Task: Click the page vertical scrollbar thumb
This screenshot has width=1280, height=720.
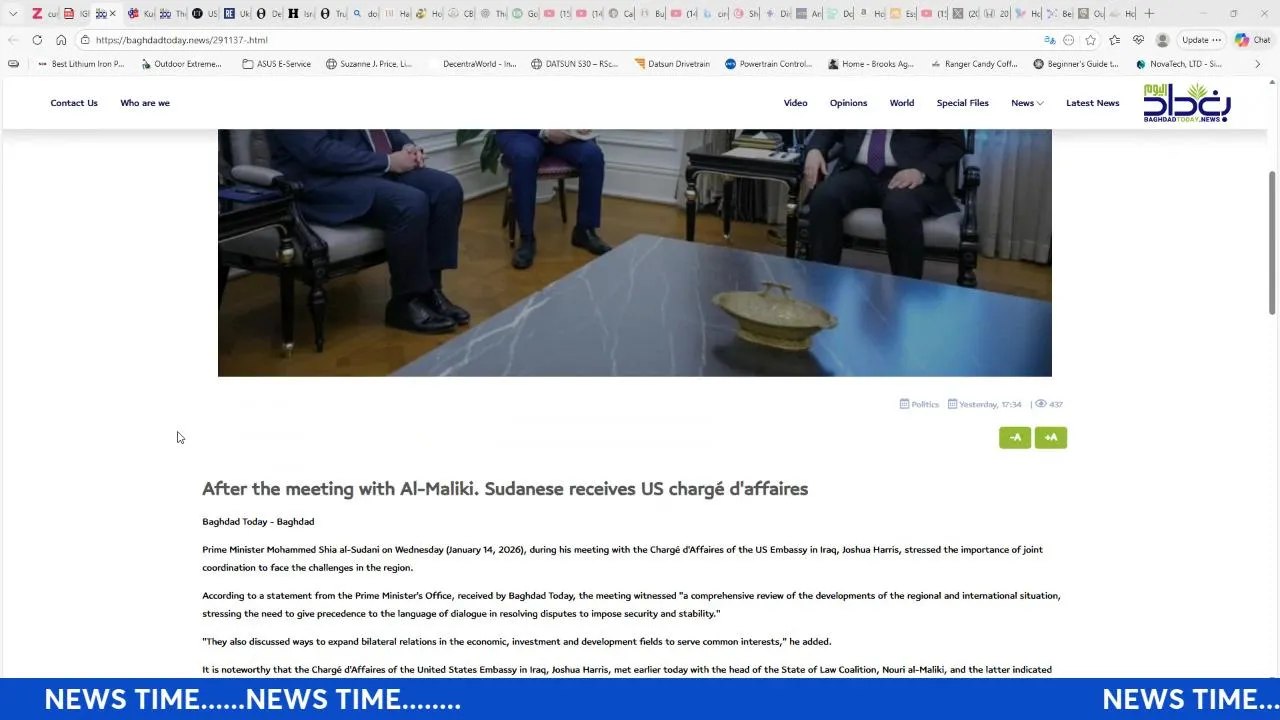Action: tap(1272, 243)
